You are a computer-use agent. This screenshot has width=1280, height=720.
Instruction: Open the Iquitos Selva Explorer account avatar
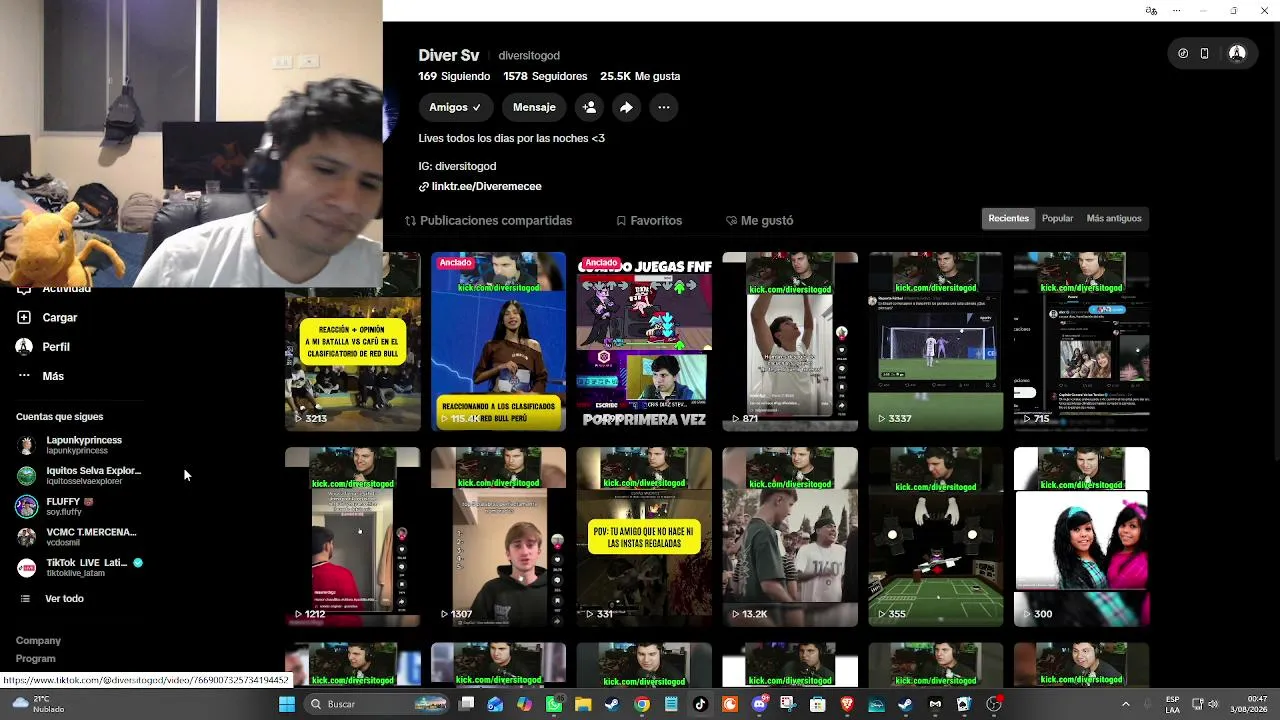pyautogui.click(x=26, y=475)
